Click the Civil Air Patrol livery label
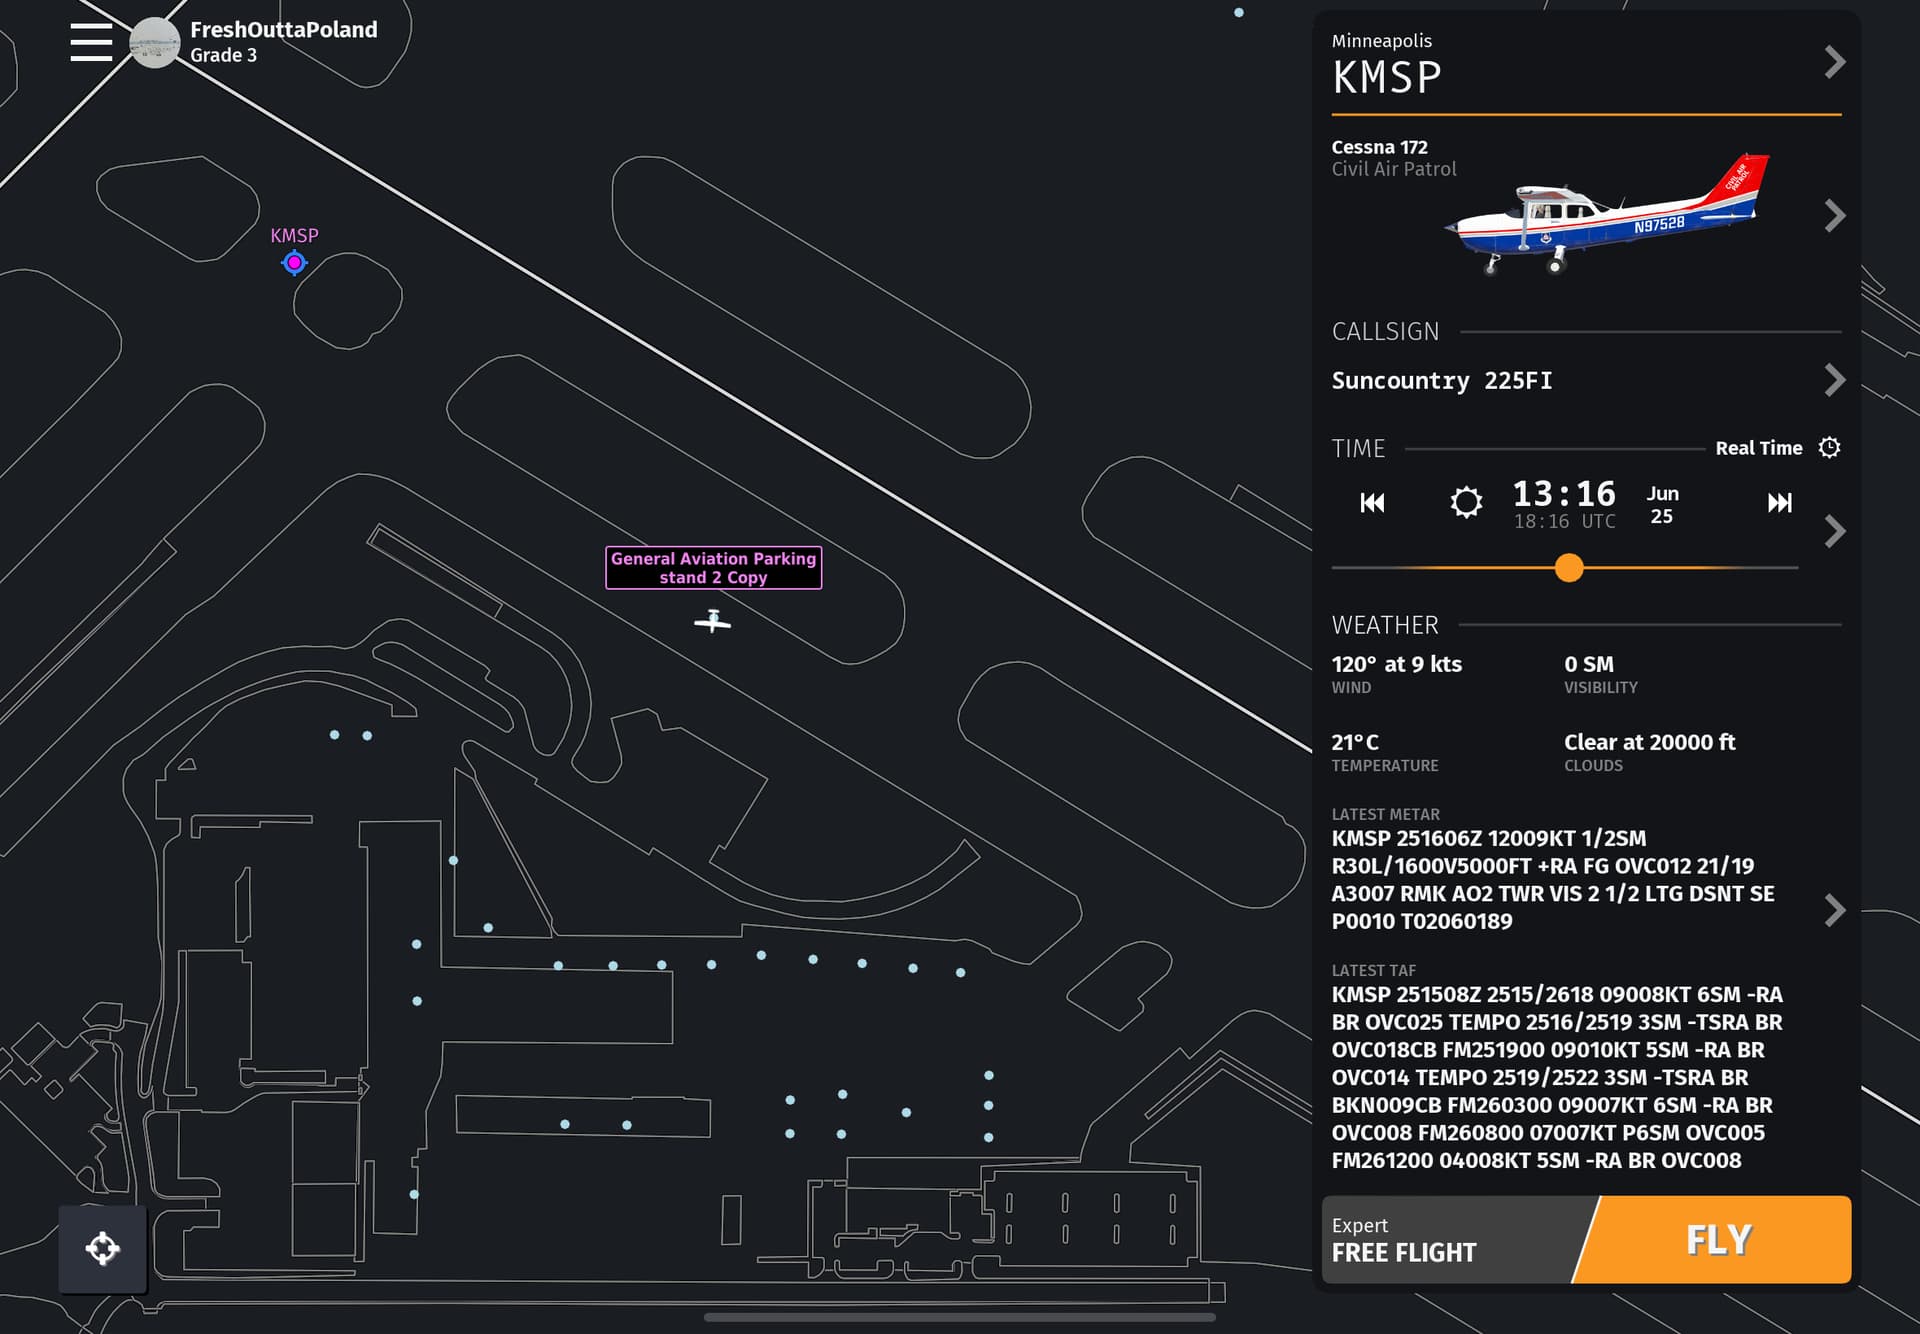 point(1394,169)
